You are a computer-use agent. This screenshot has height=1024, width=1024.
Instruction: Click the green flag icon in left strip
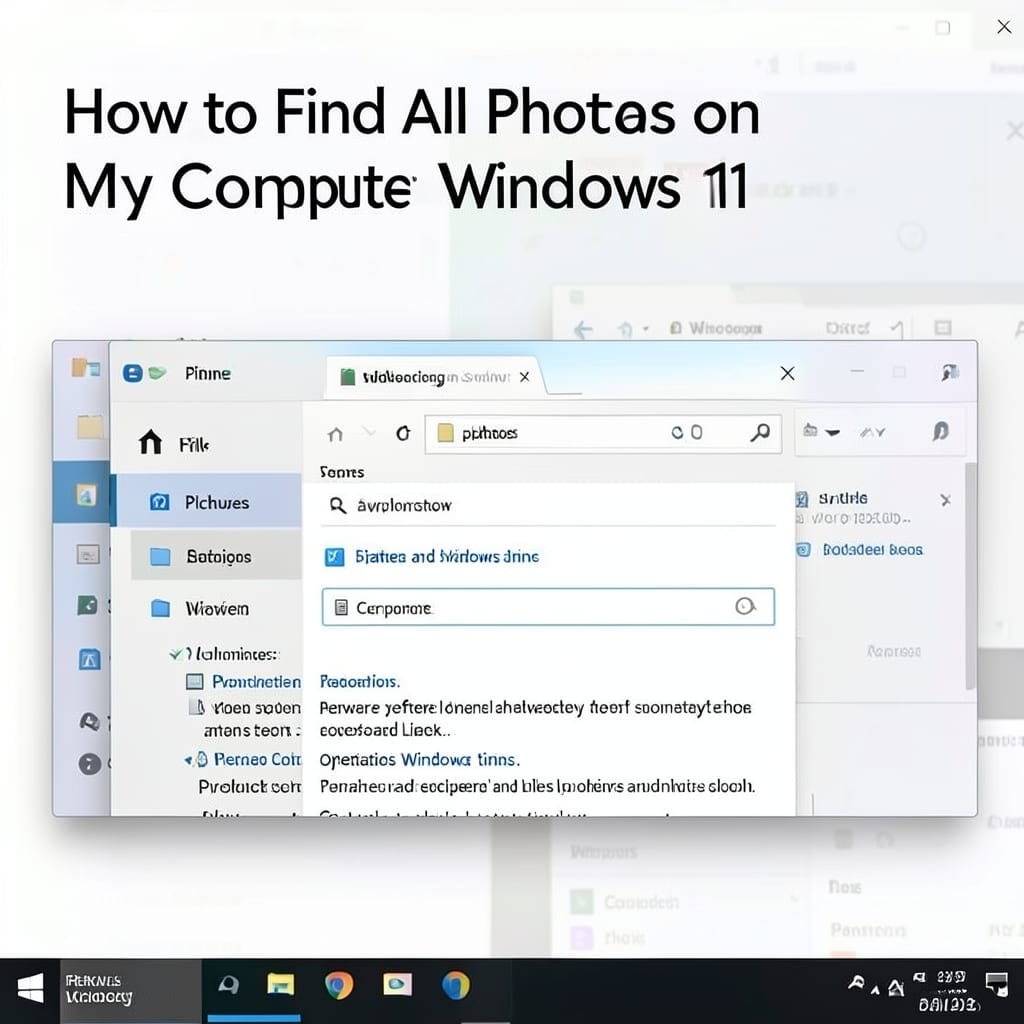point(88,605)
